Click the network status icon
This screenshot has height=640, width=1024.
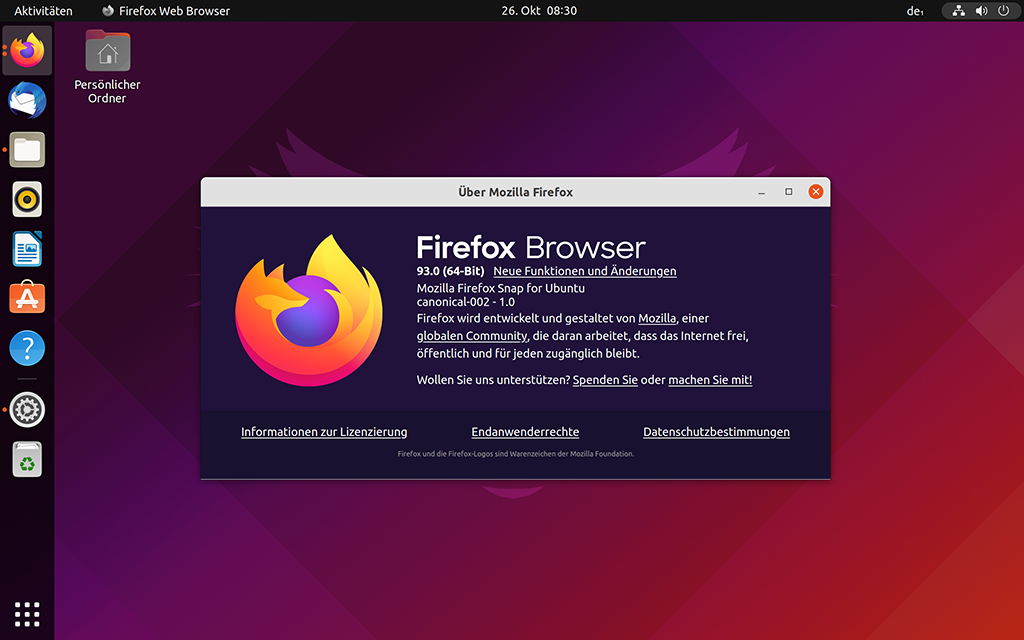tap(958, 10)
